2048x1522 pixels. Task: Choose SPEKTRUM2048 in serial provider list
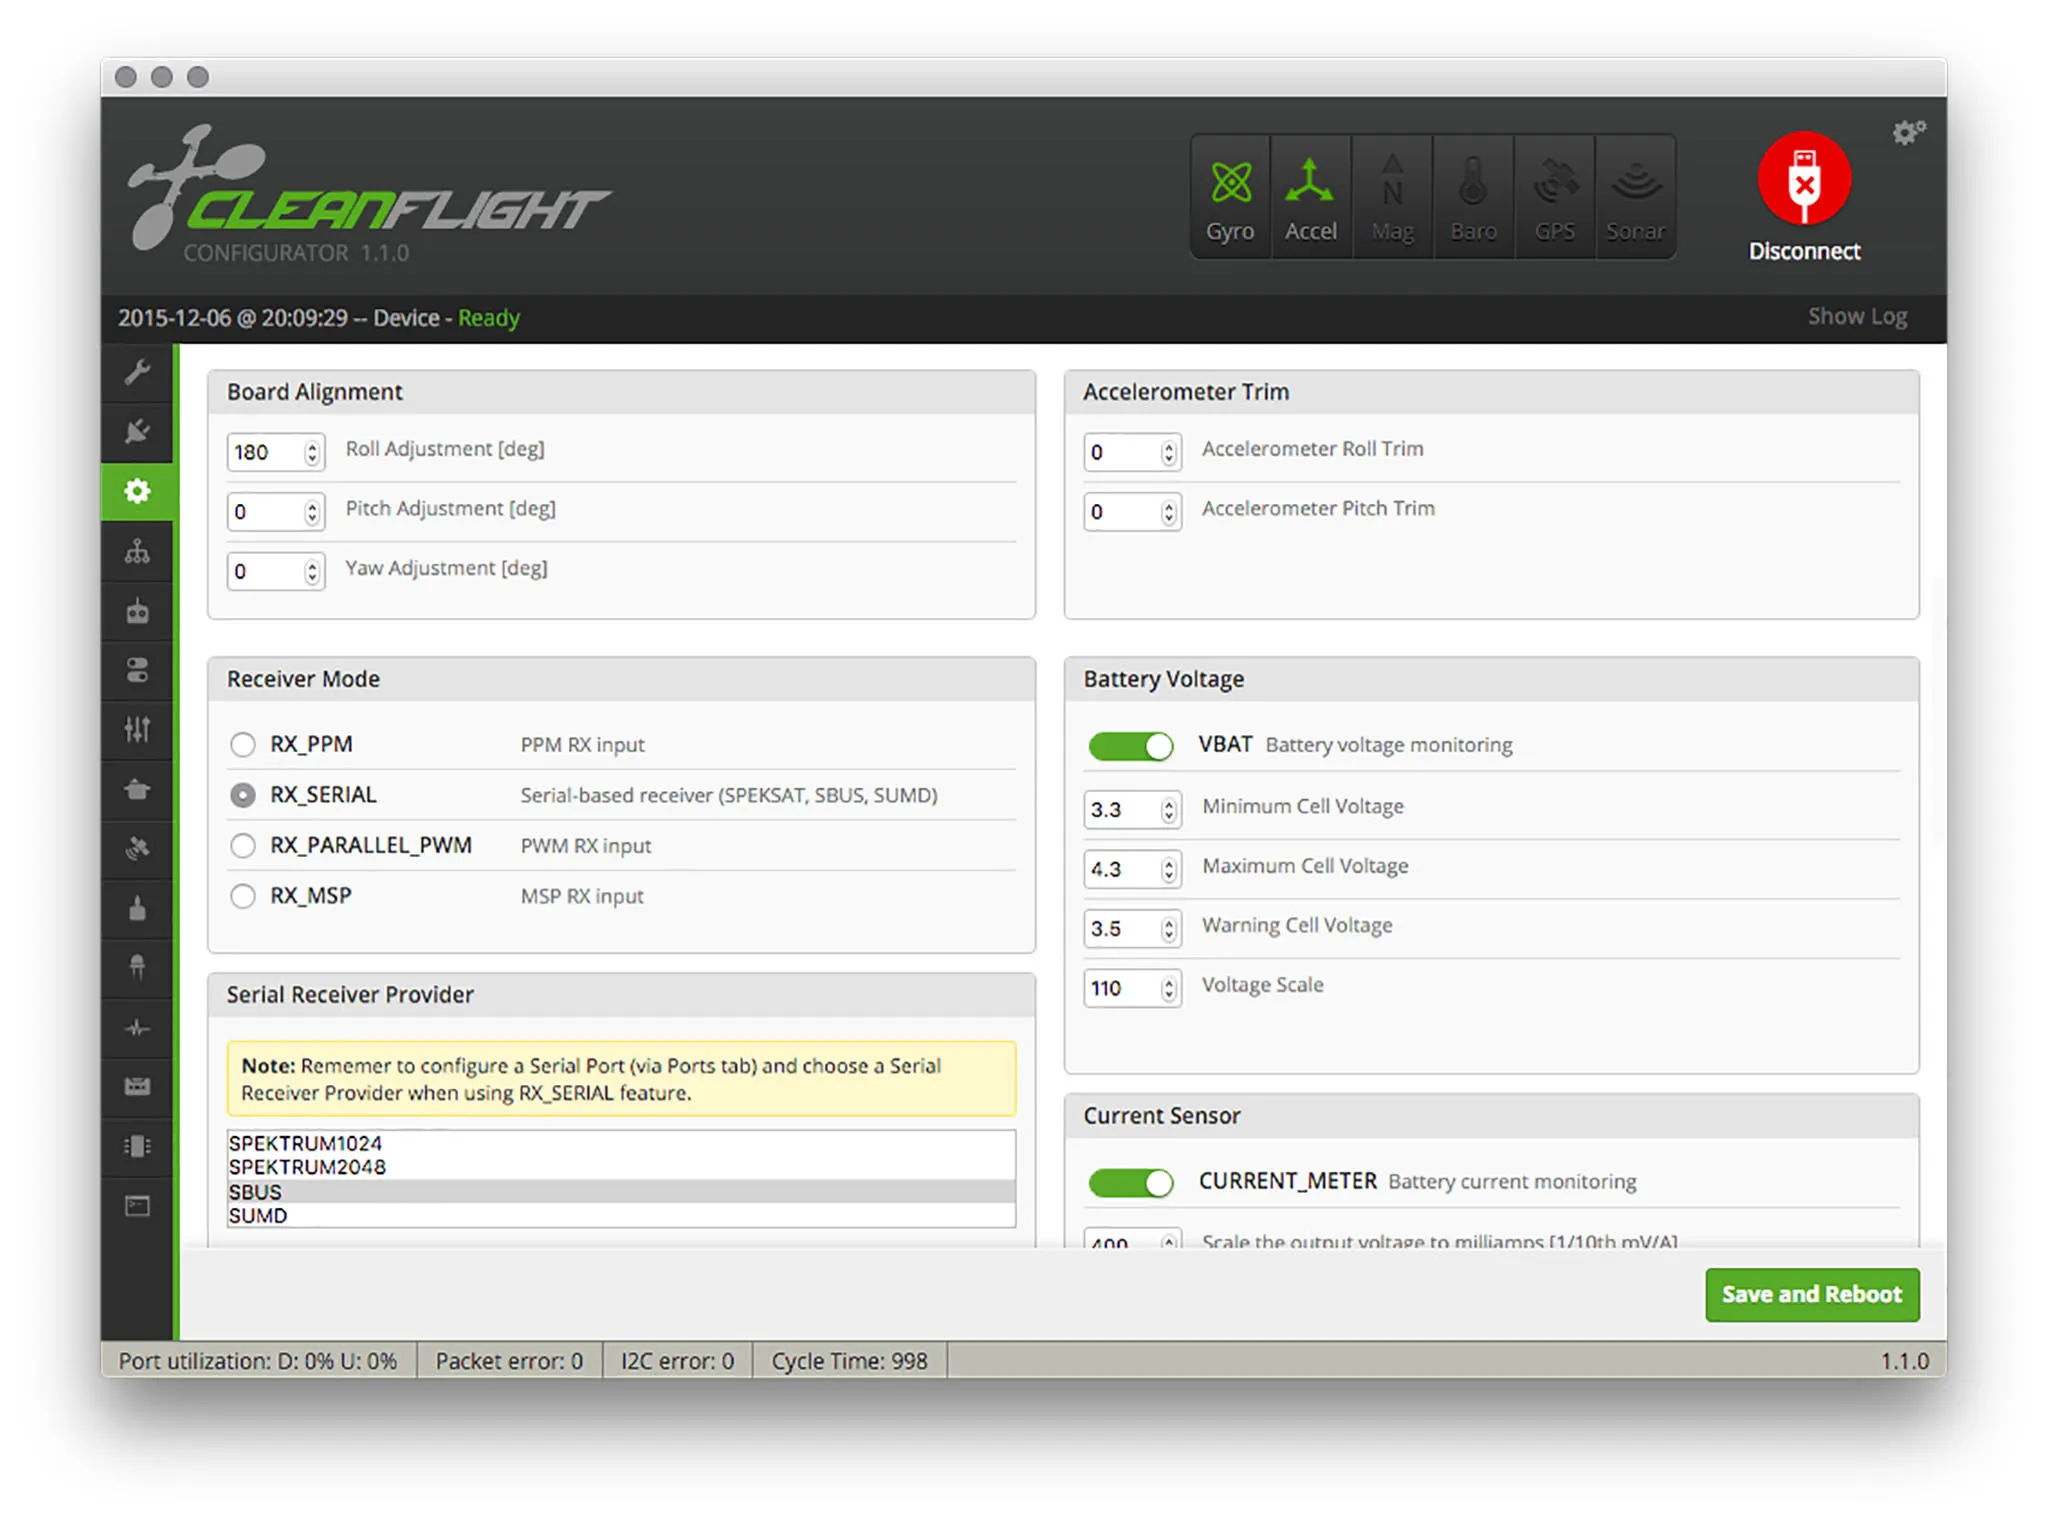click(307, 1167)
